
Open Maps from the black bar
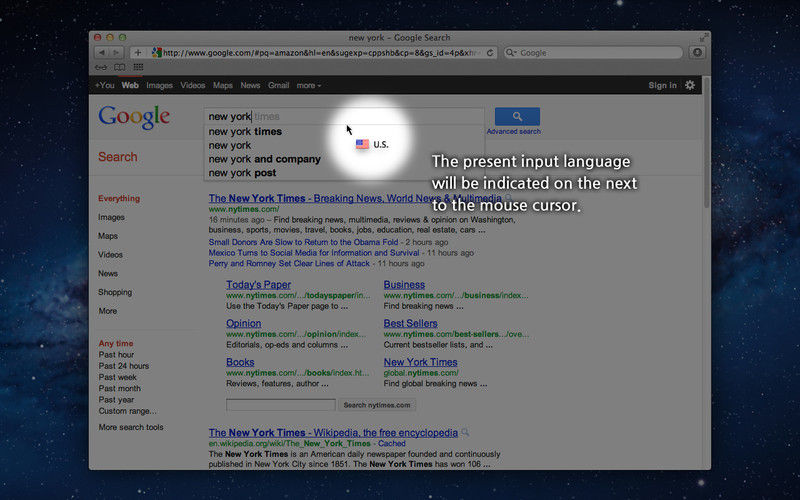pyautogui.click(x=222, y=85)
